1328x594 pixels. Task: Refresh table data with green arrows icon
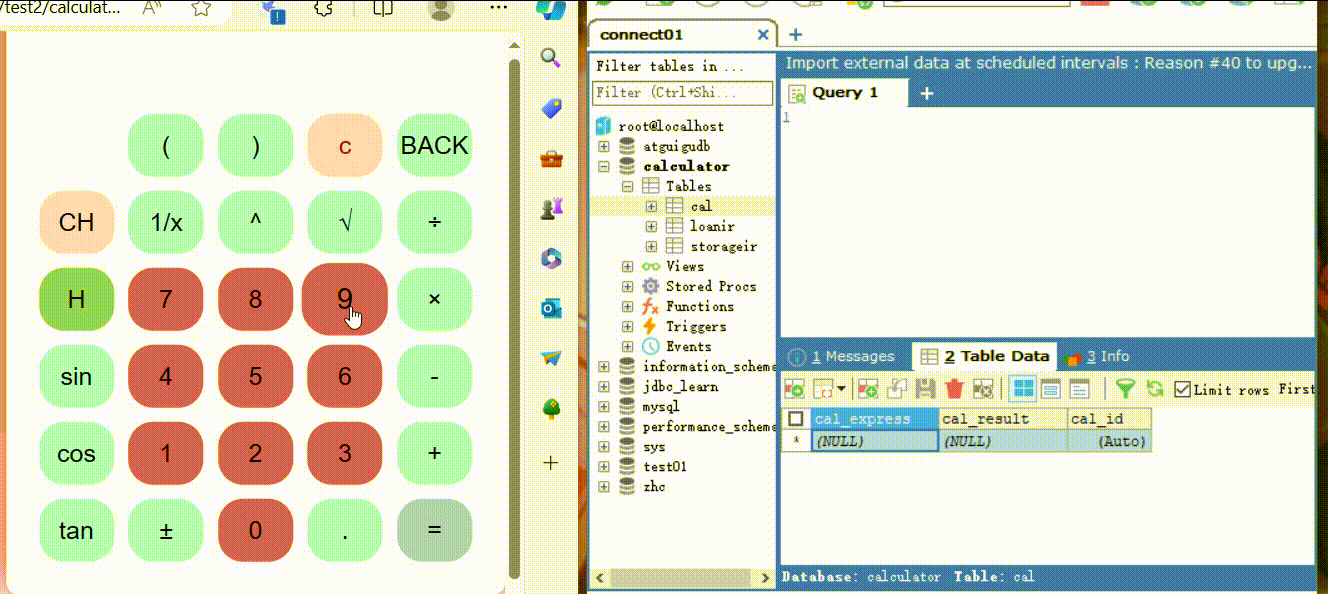coord(1155,388)
